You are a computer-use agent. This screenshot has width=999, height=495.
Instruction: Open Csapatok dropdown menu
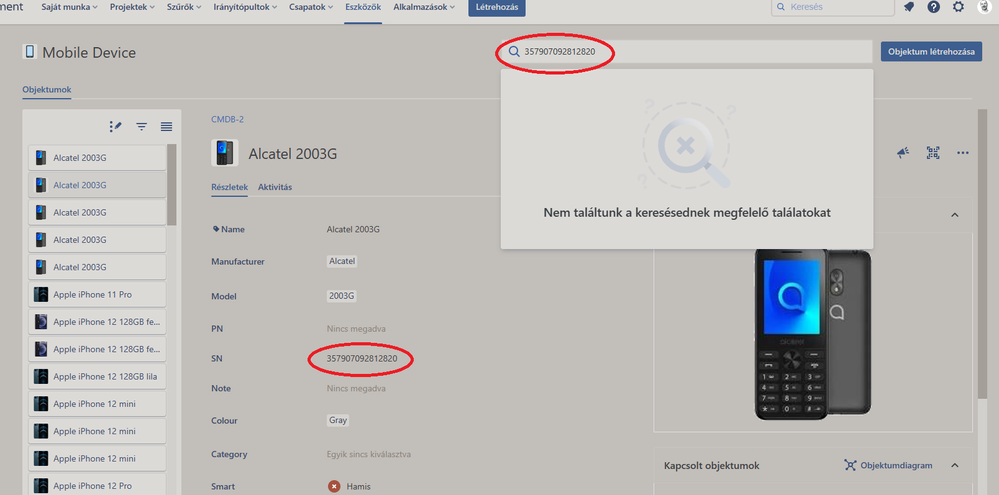coord(311,8)
